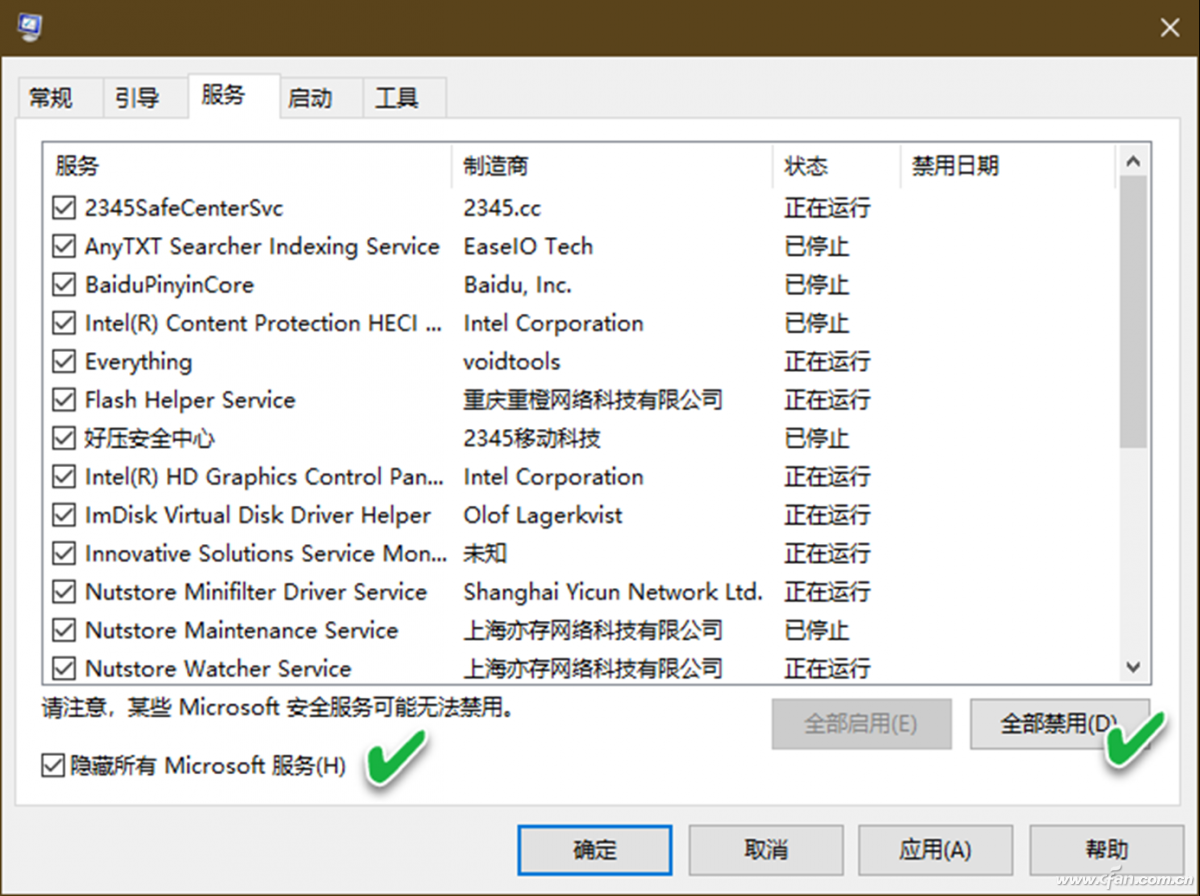Open help with the 帮助 button
The height and width of the screenshot is (896, 1200).
pyautogui.click(x=1106, y=850)
